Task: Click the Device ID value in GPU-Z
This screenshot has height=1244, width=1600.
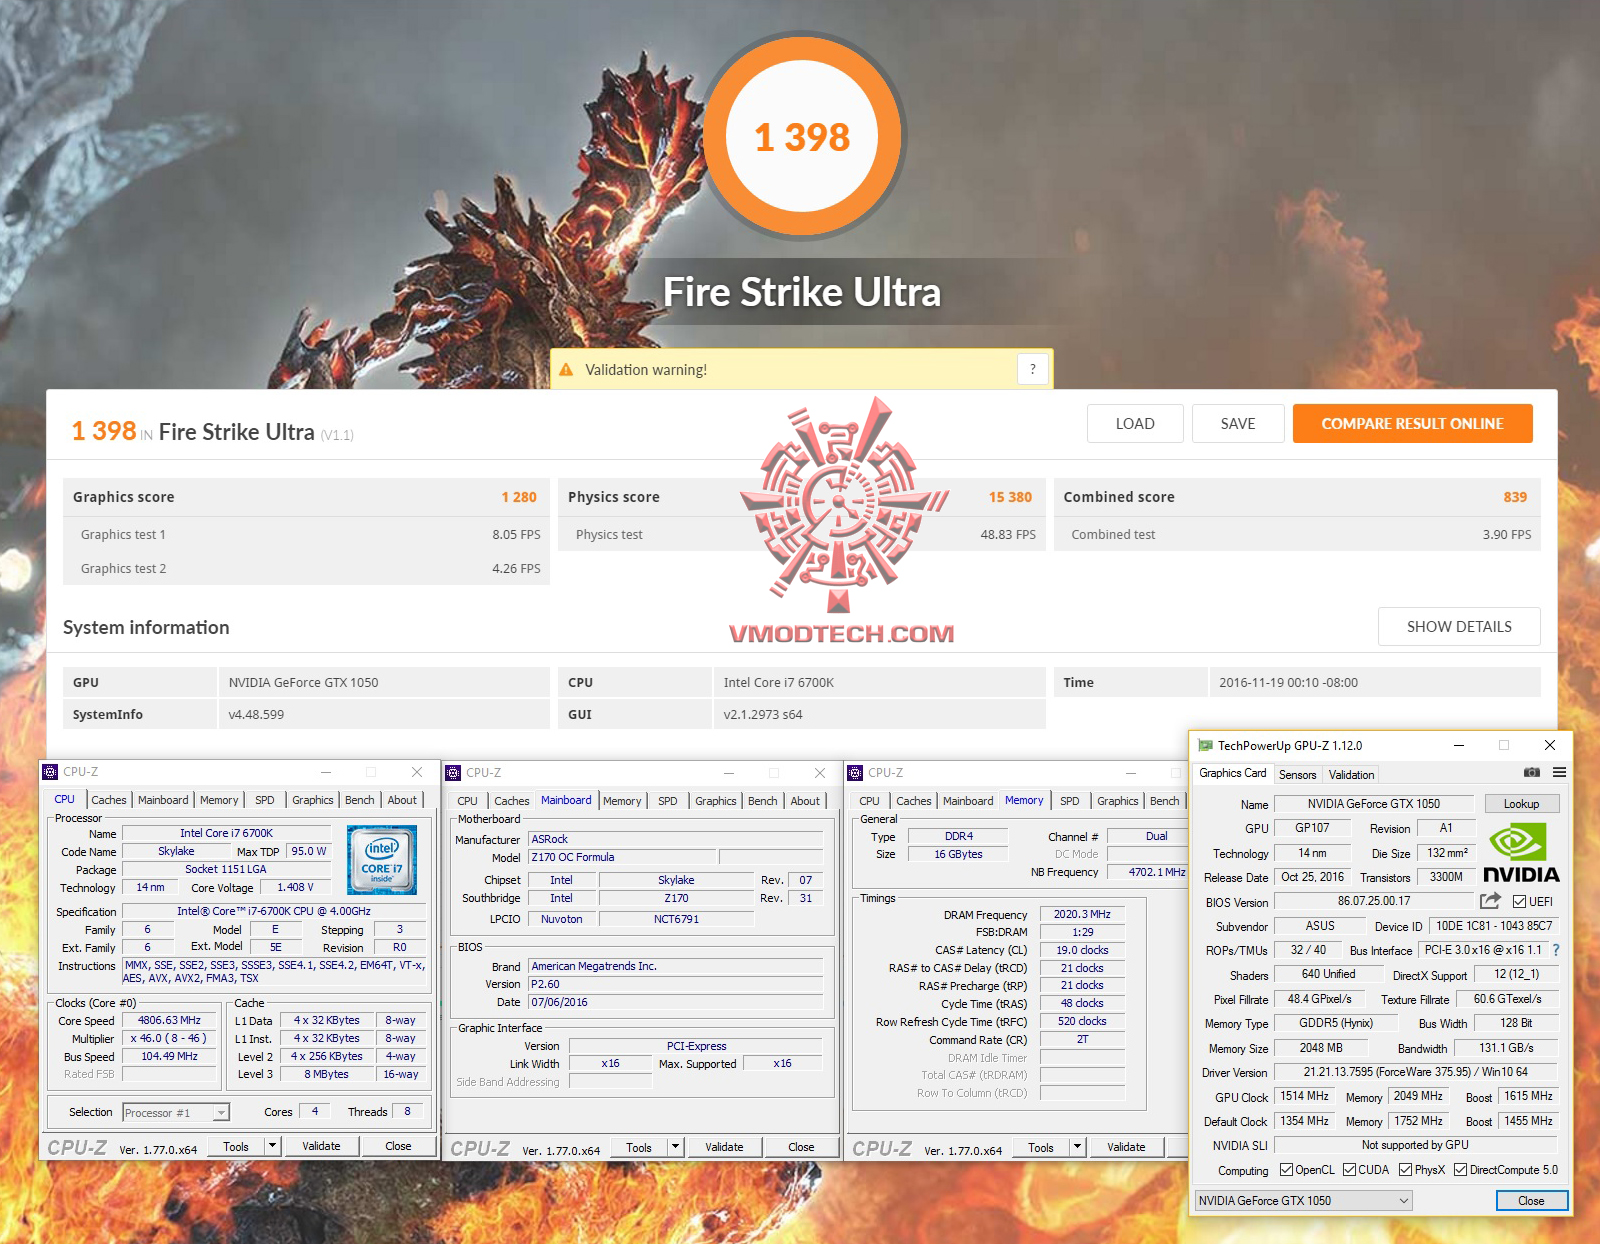Action: (x=1494, y=926)
